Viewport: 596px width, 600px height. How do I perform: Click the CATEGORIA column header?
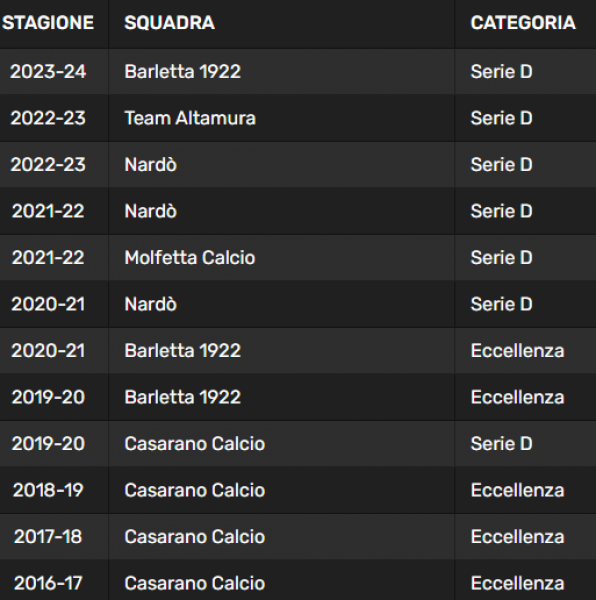click(x=523, y=23)
